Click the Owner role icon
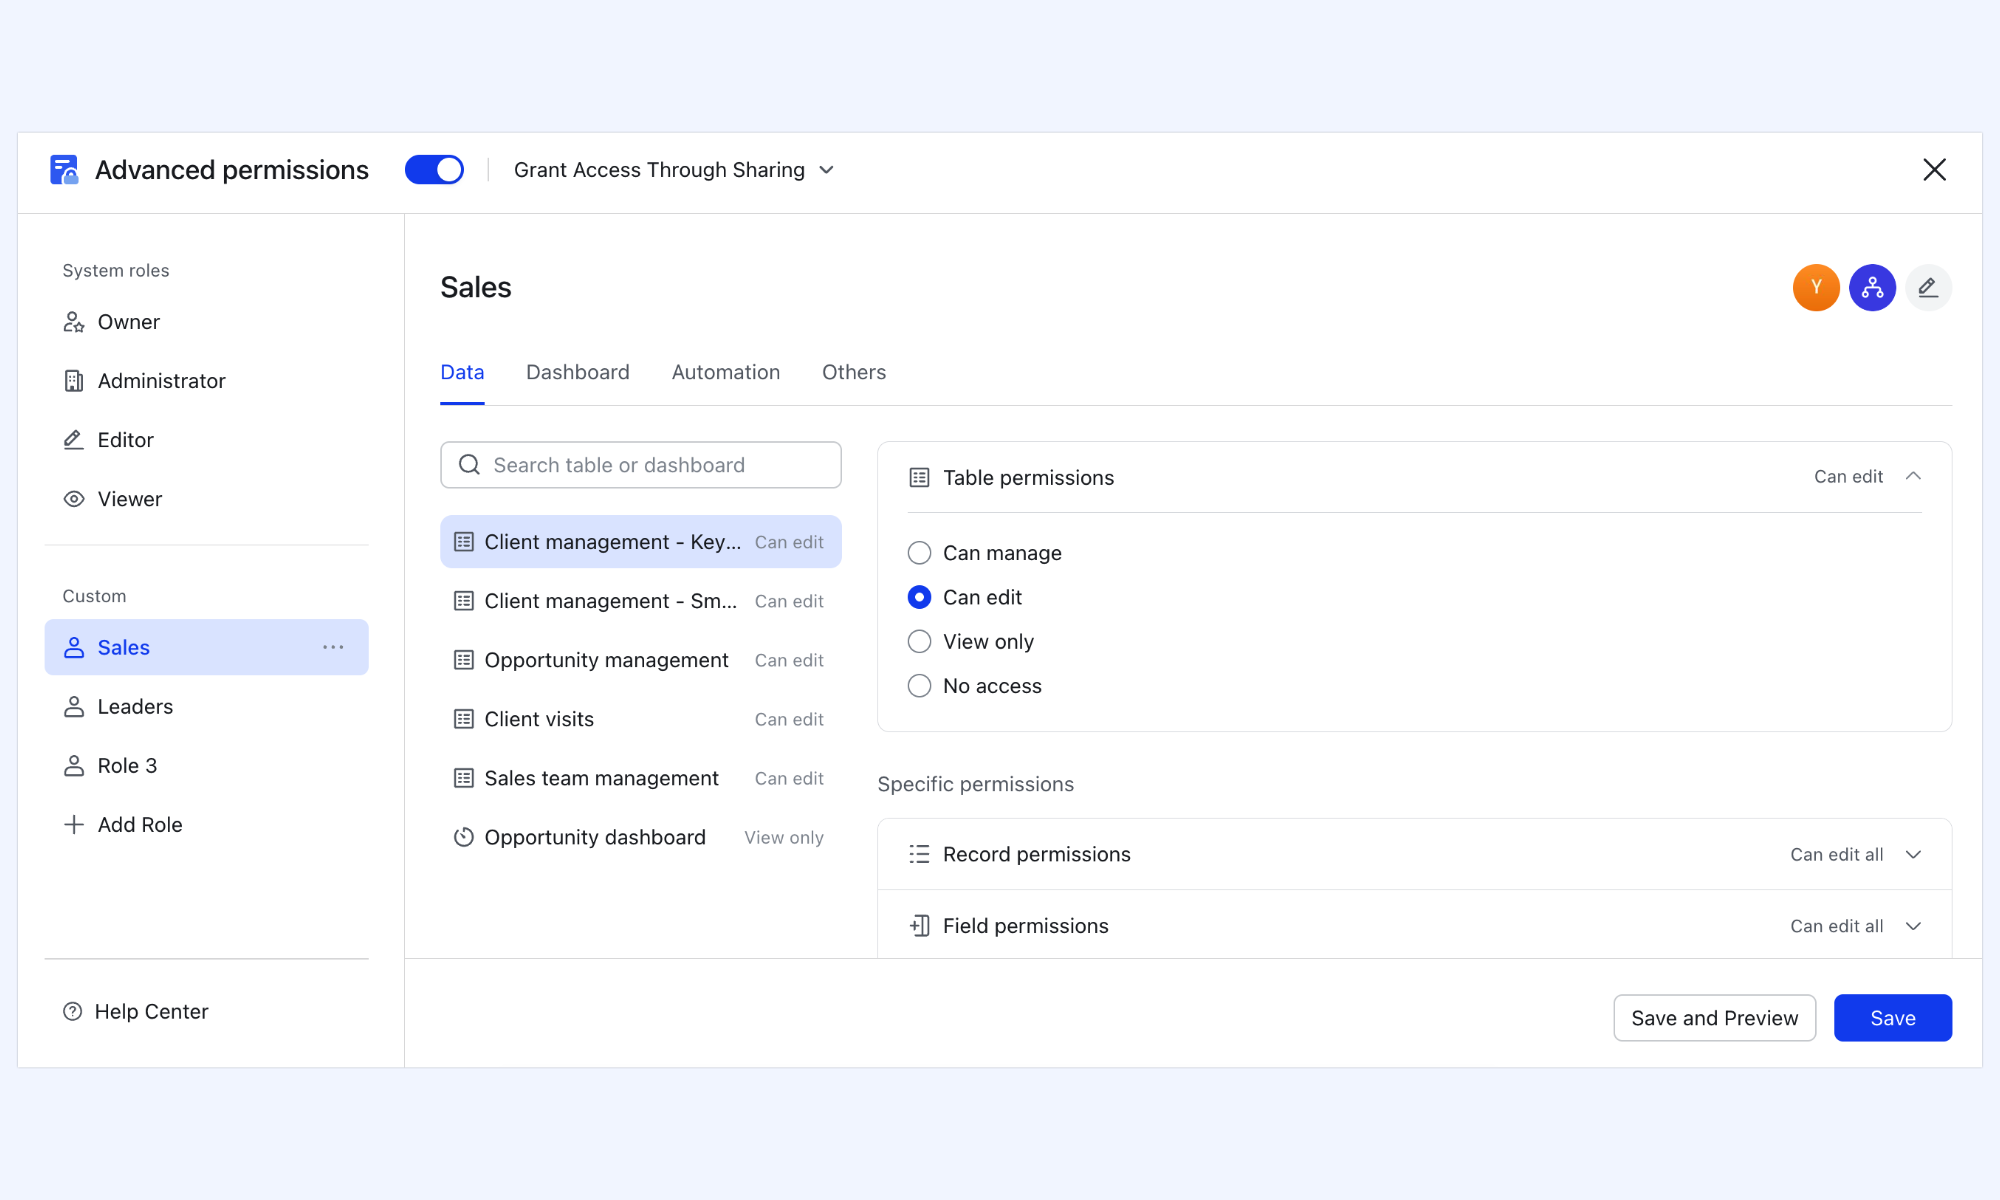The image size is (2000, 1200). pos(74,322)
